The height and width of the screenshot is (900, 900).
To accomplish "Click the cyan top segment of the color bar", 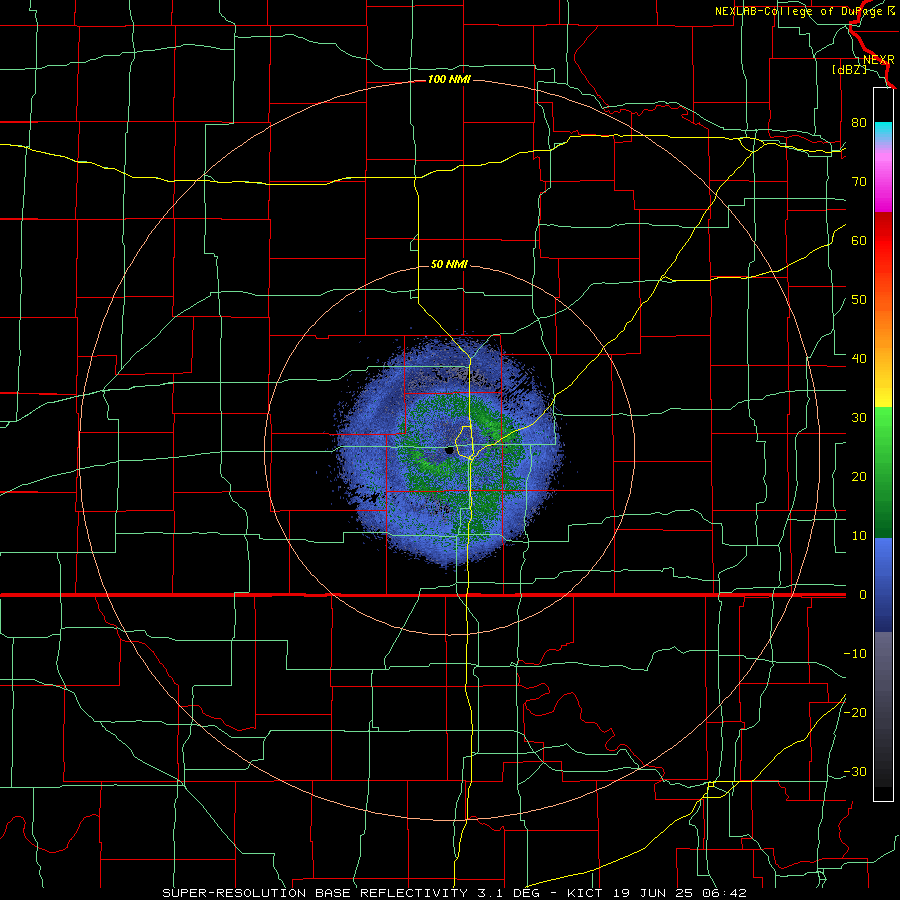I will coord(883,132).
